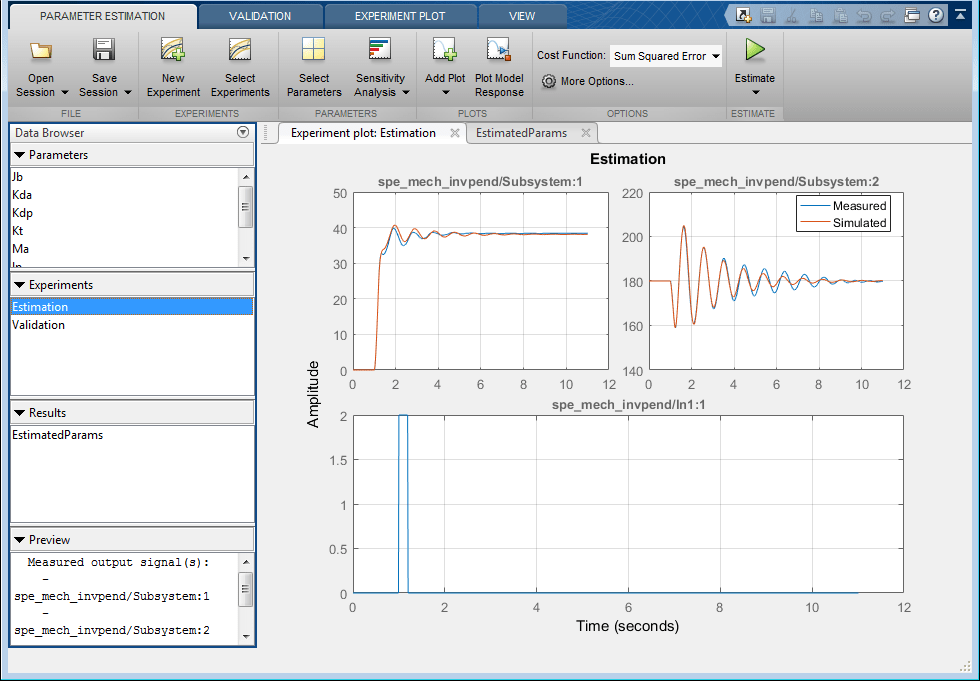Click the Parameters list scroll up arrow

tap(246, 176)
